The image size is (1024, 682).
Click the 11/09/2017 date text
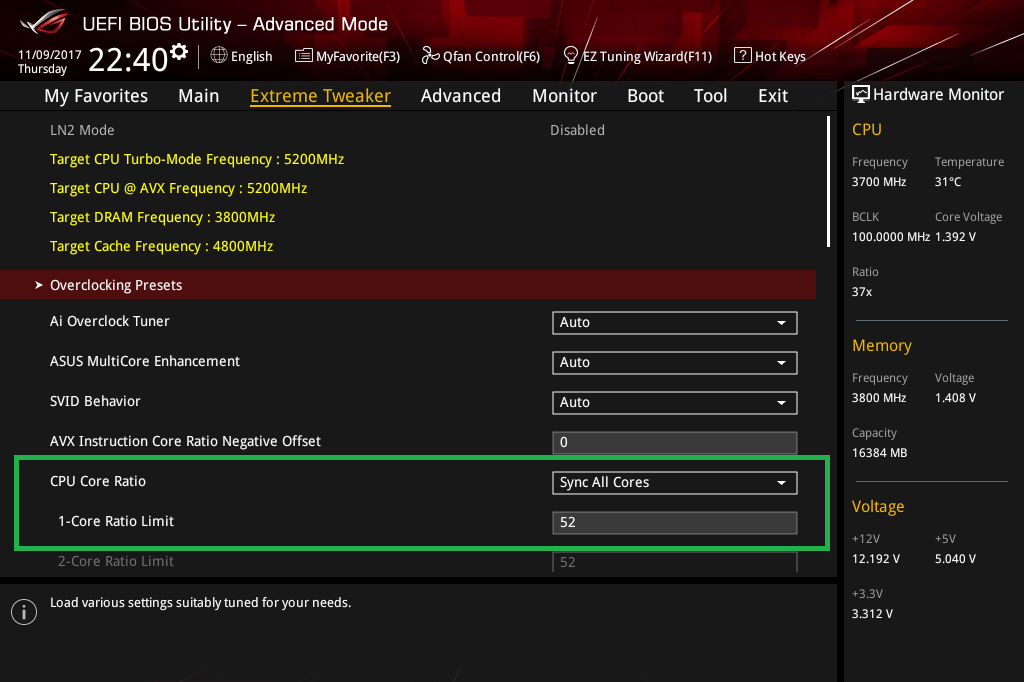[x=50, y=55]
